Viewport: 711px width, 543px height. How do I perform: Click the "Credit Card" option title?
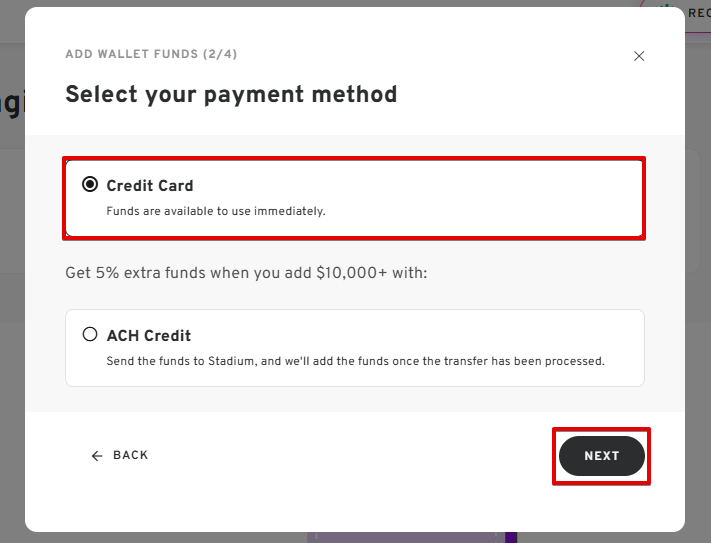click(150, 185)
